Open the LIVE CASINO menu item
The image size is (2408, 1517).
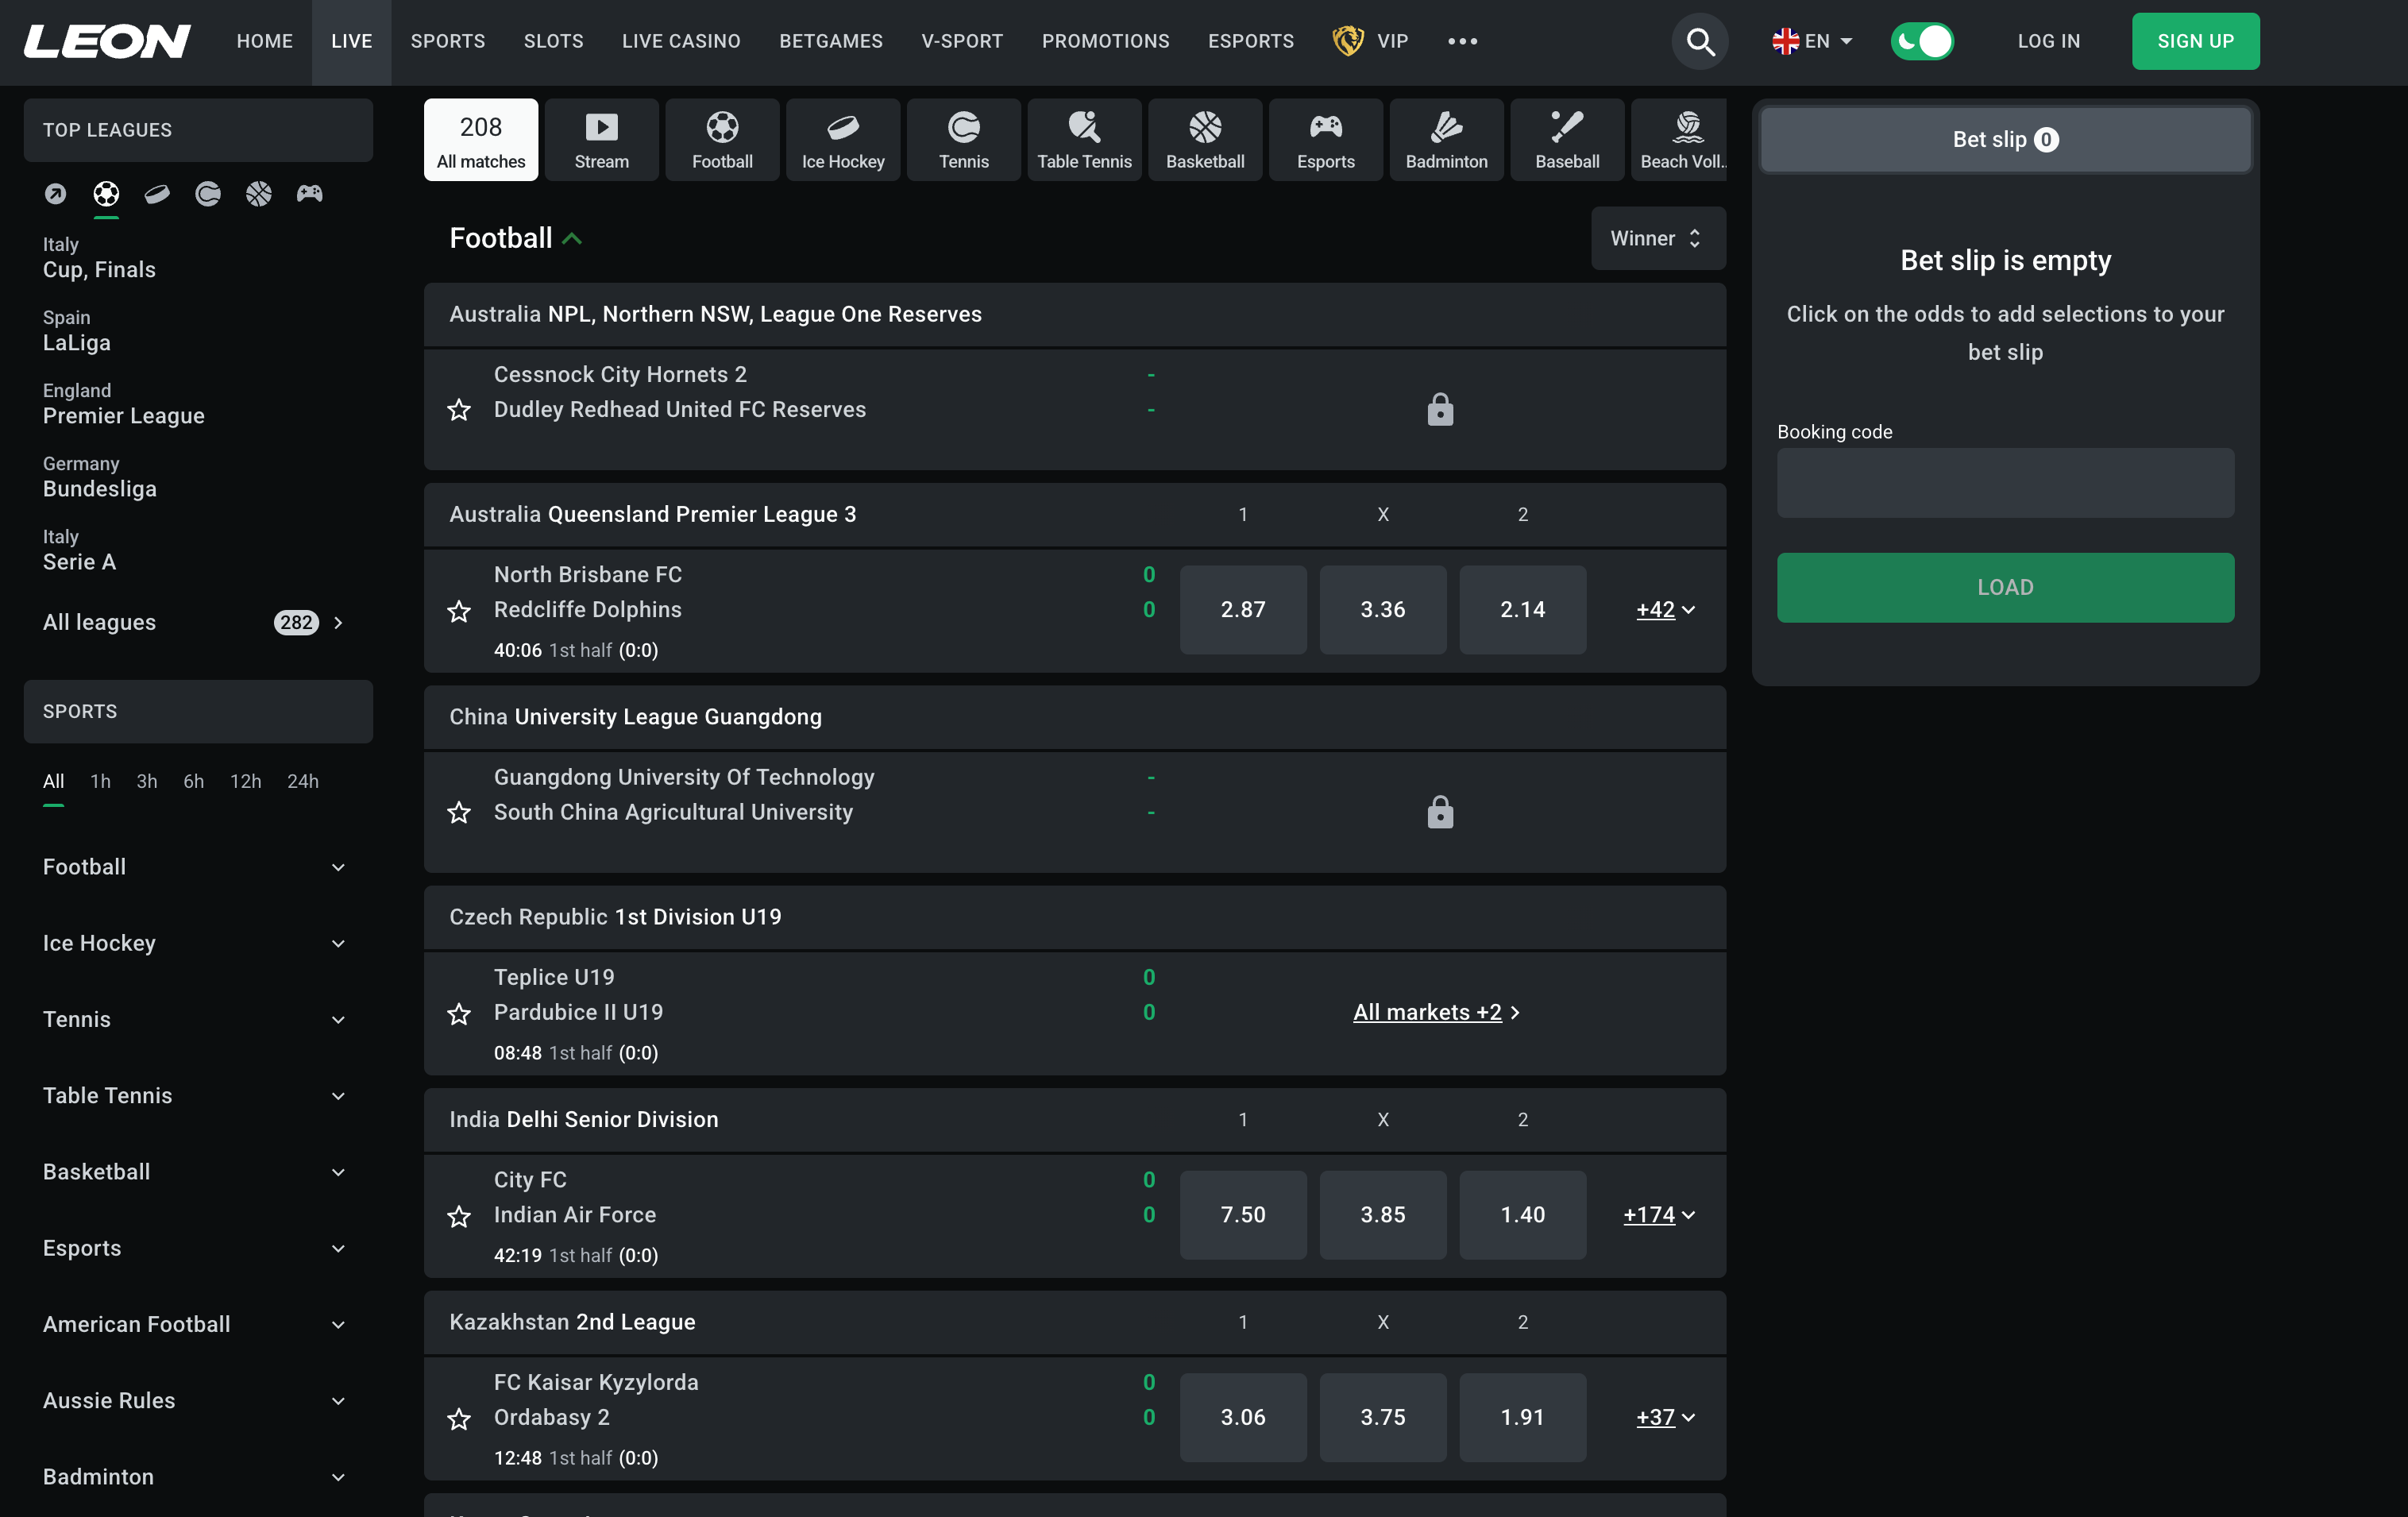click(681, 41)
